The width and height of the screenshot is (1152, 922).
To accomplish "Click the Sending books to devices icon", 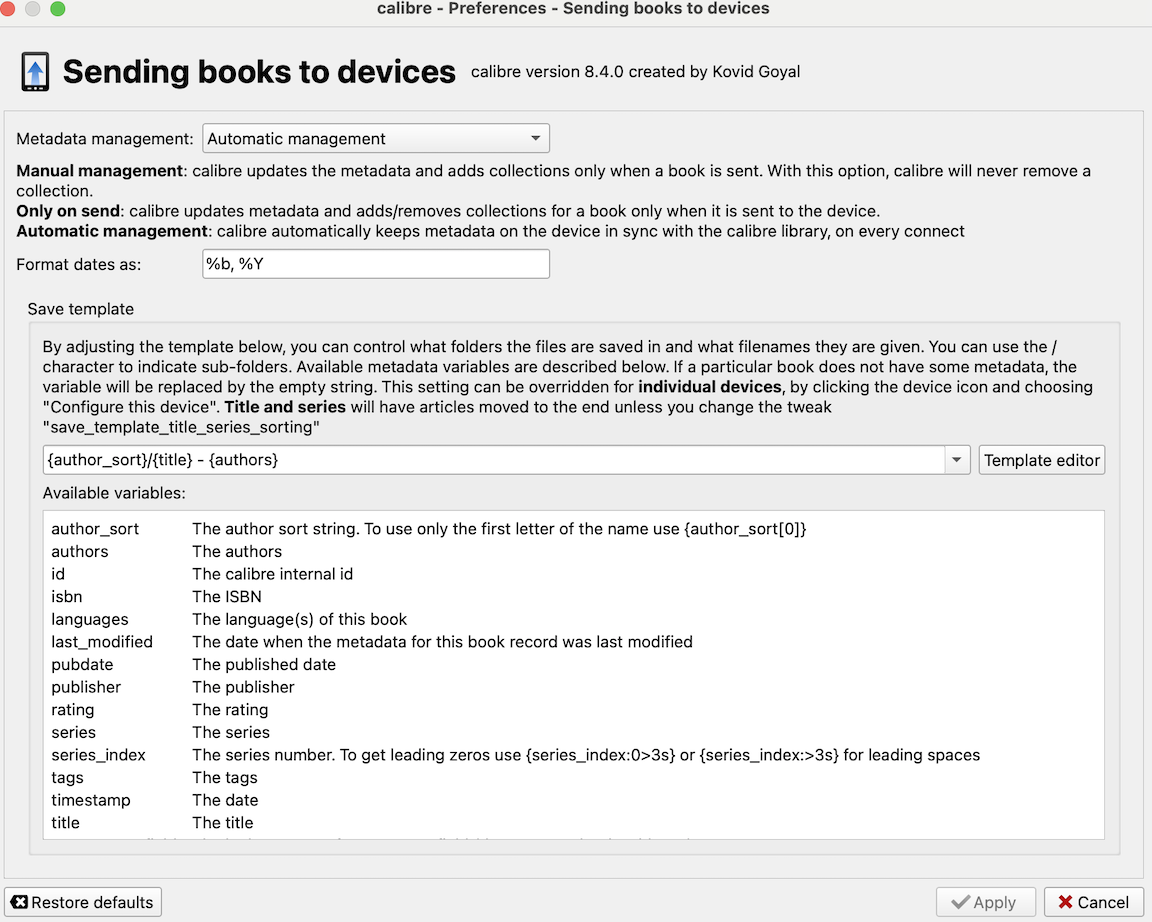I will tap(35, 73).
